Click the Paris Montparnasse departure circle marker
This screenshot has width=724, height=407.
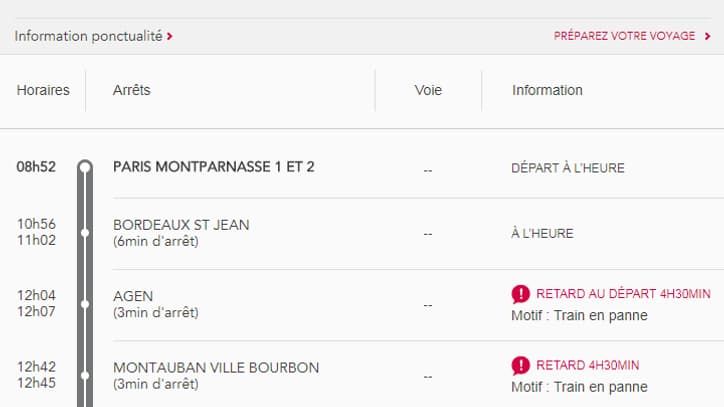(85, 167)
